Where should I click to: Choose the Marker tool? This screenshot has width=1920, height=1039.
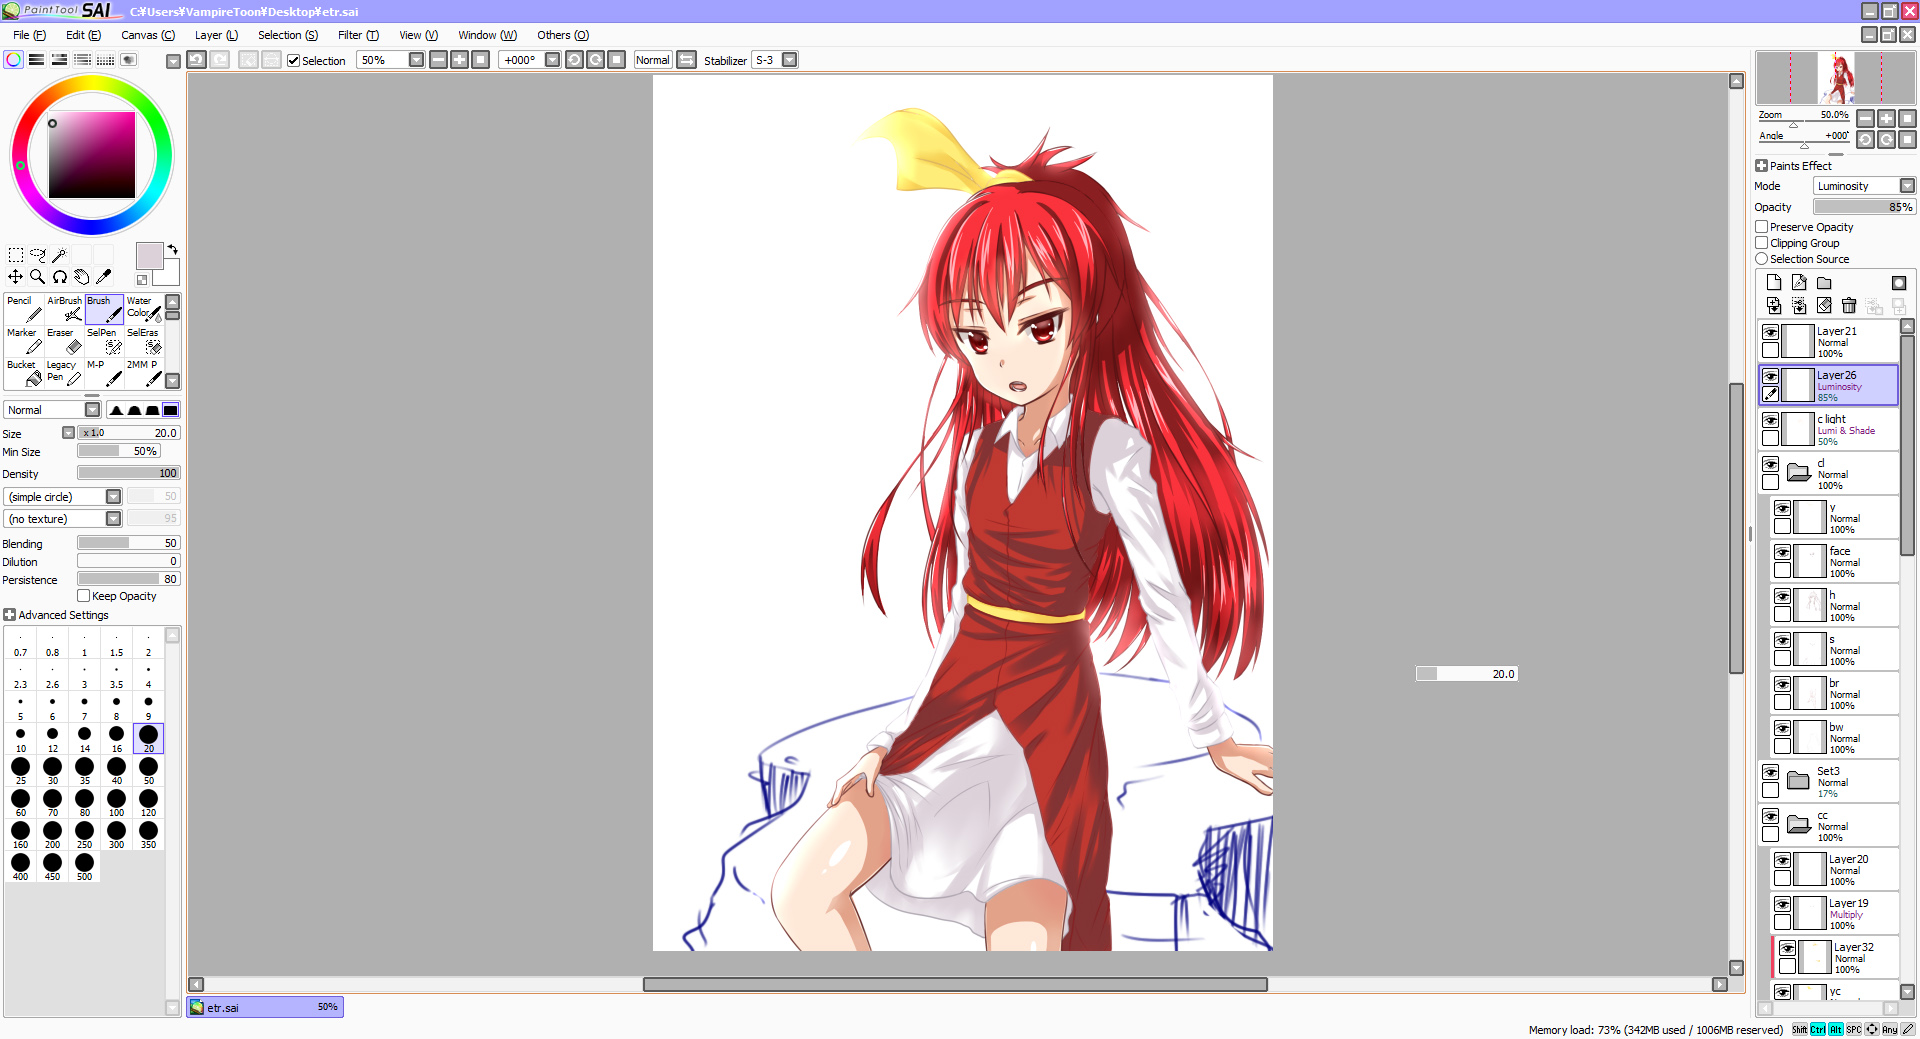click(24, 341)
